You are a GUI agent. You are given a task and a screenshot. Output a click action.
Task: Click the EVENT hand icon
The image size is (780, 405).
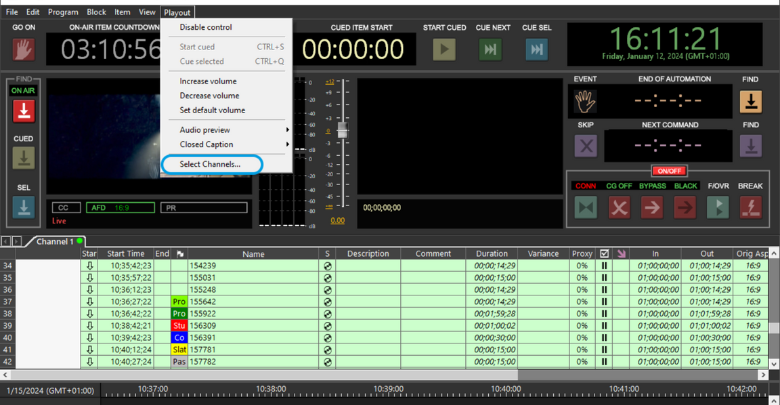(x=586, y=99)
